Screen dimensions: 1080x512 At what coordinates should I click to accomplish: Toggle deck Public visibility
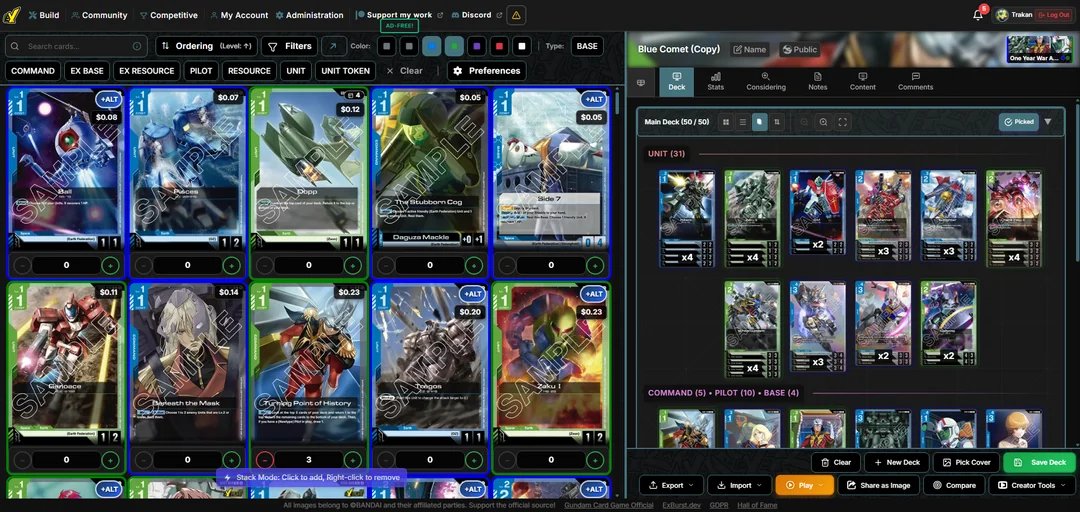coord(800,50)
